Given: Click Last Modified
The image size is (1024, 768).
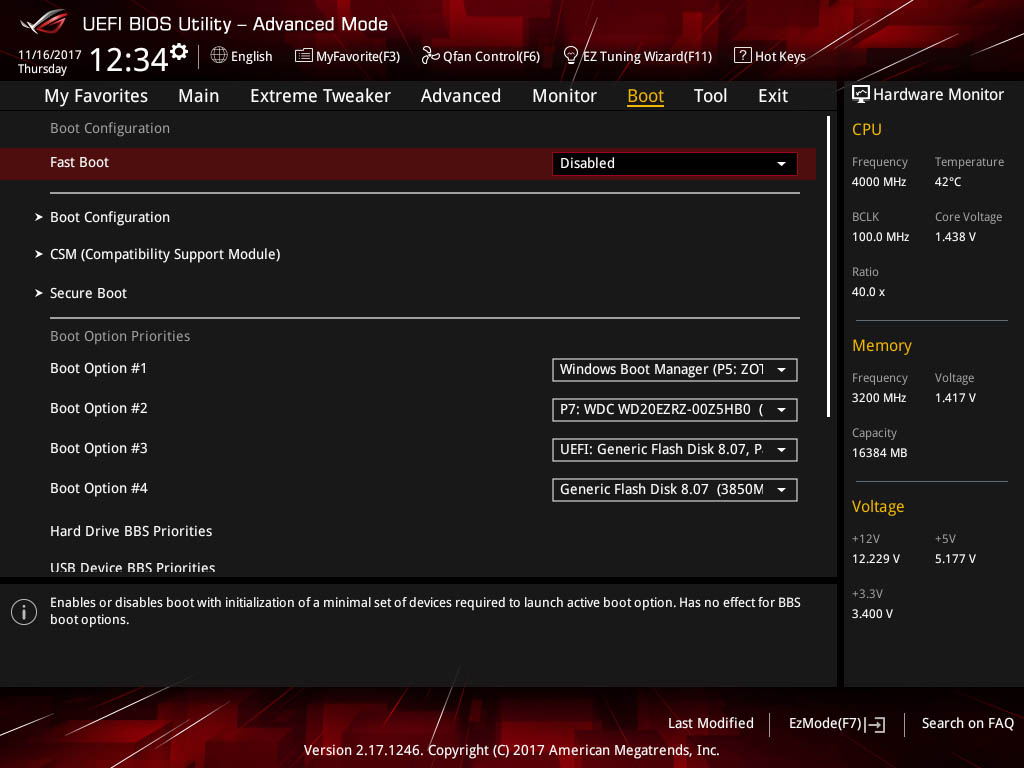Looking at the screenshot, I should (x=711, y=723).
